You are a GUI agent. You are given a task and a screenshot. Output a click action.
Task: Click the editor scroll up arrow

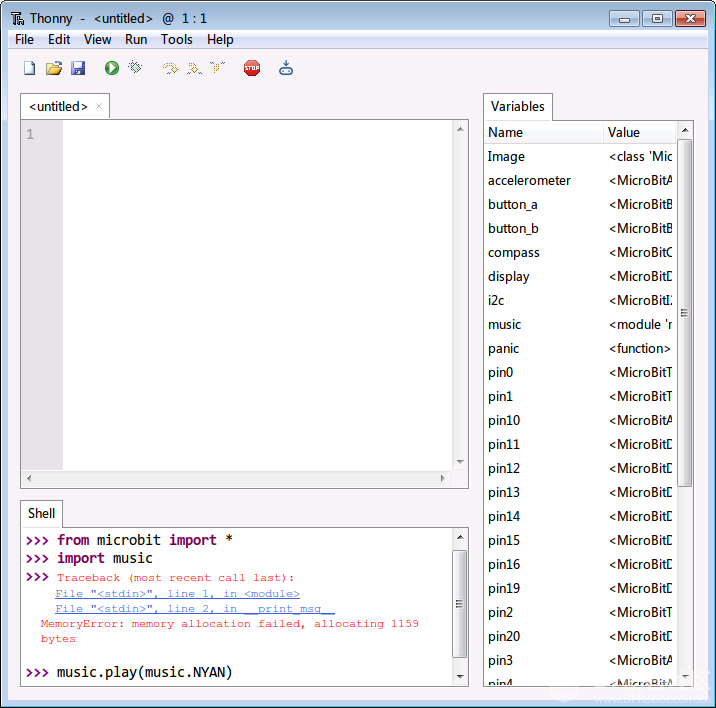click(460, 129)
